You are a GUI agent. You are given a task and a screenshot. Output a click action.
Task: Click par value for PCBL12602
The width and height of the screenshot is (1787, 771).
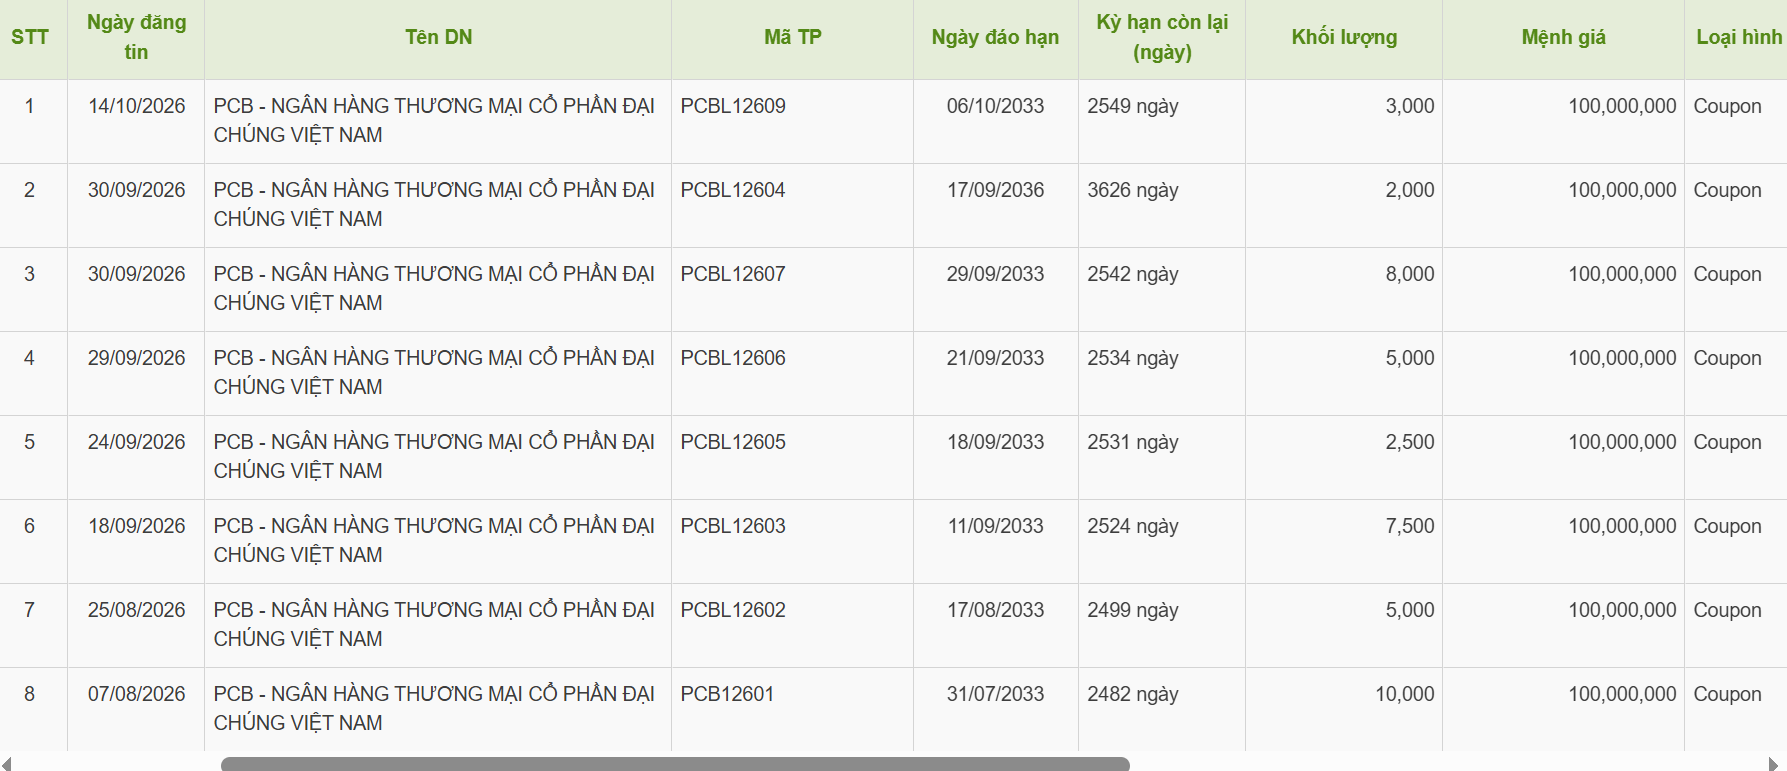click(x=1622, y=610)
